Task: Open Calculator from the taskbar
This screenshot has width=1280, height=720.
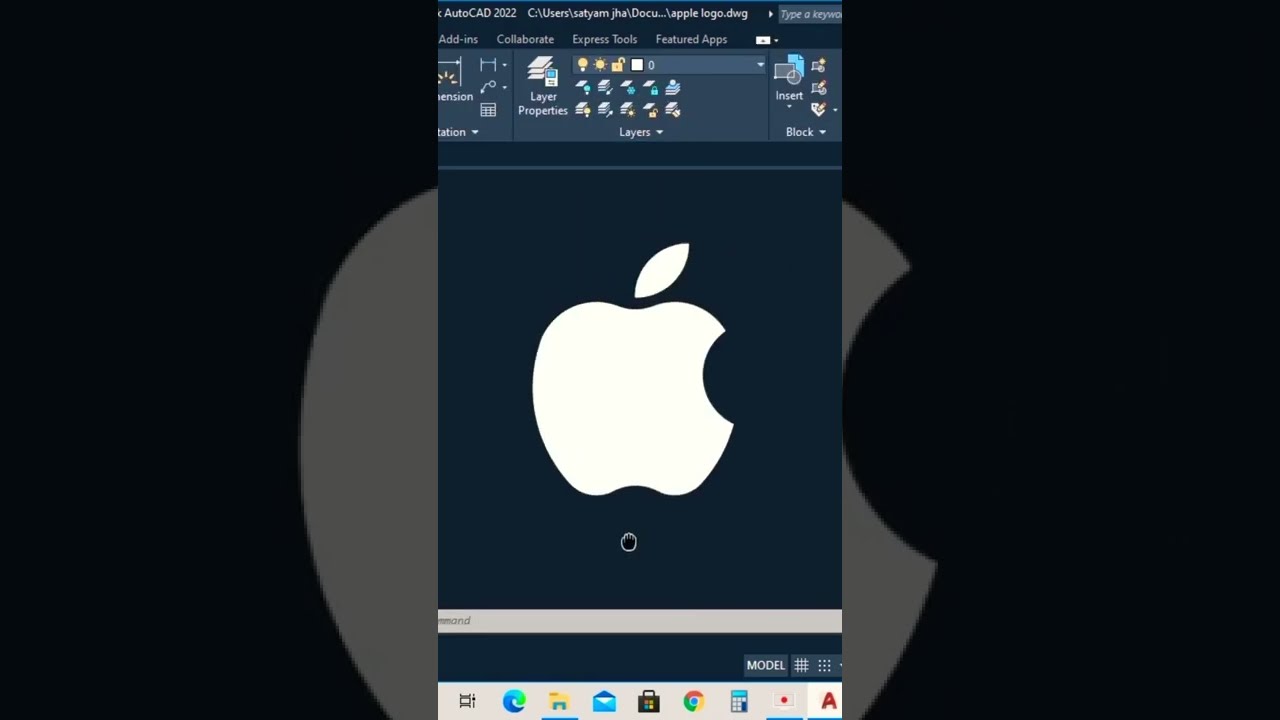Action: [739, 701]
